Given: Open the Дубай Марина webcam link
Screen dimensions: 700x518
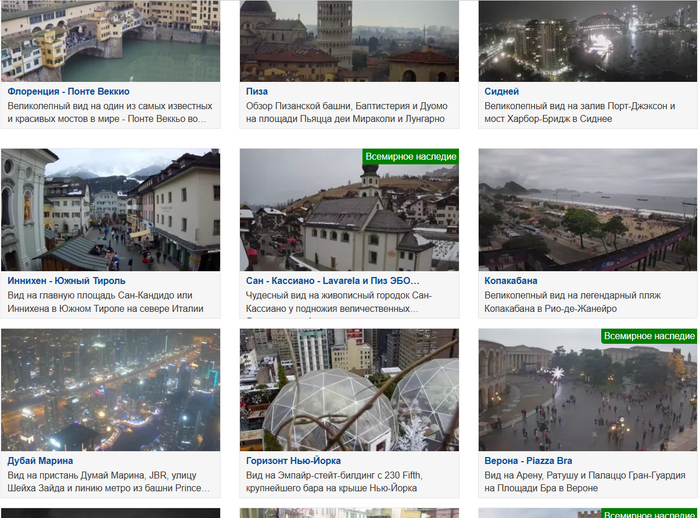Looking at the screenshot, I should click(x=40, y=461).
